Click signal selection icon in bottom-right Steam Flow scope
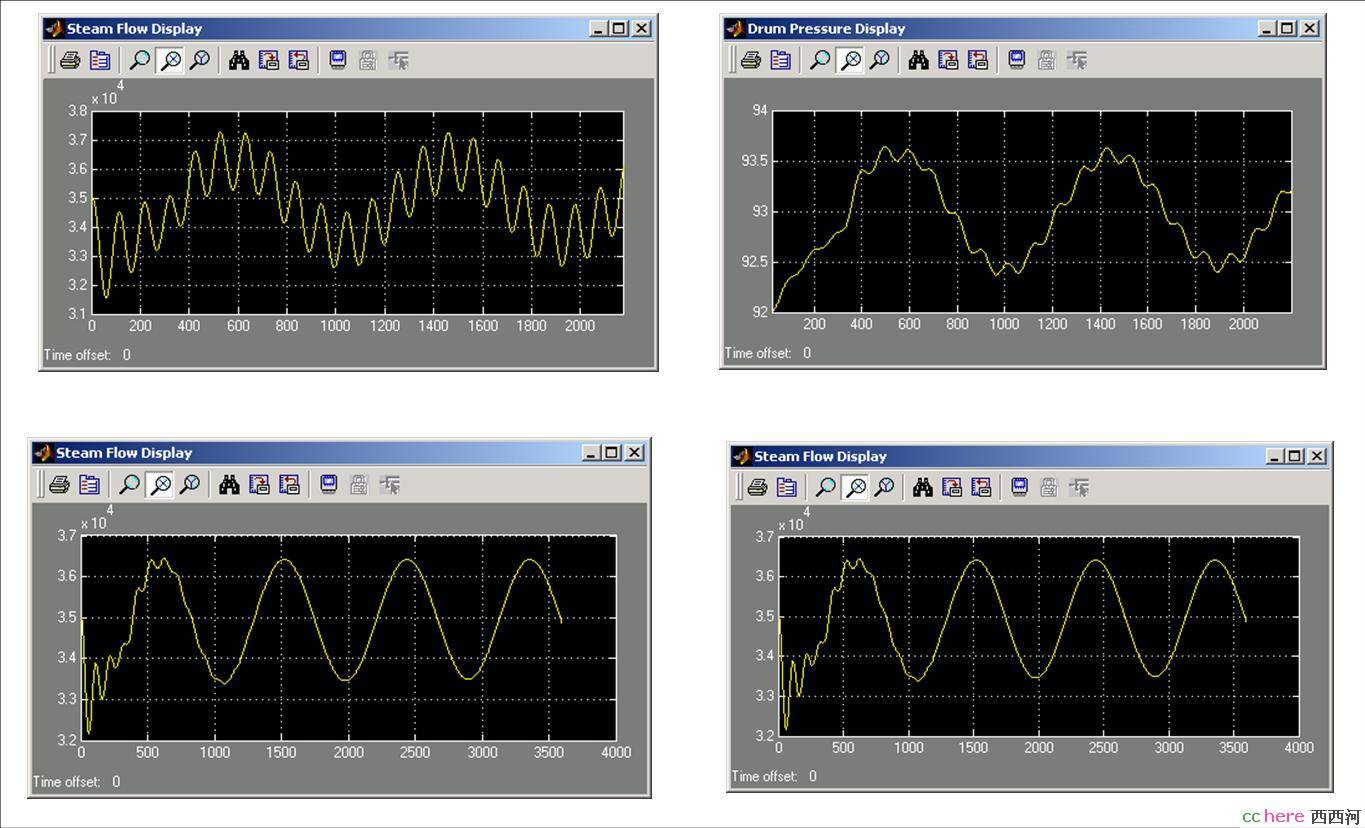Image resolution: width=1365 pixels, height=828 pixels. click(x=1080, y=487)
